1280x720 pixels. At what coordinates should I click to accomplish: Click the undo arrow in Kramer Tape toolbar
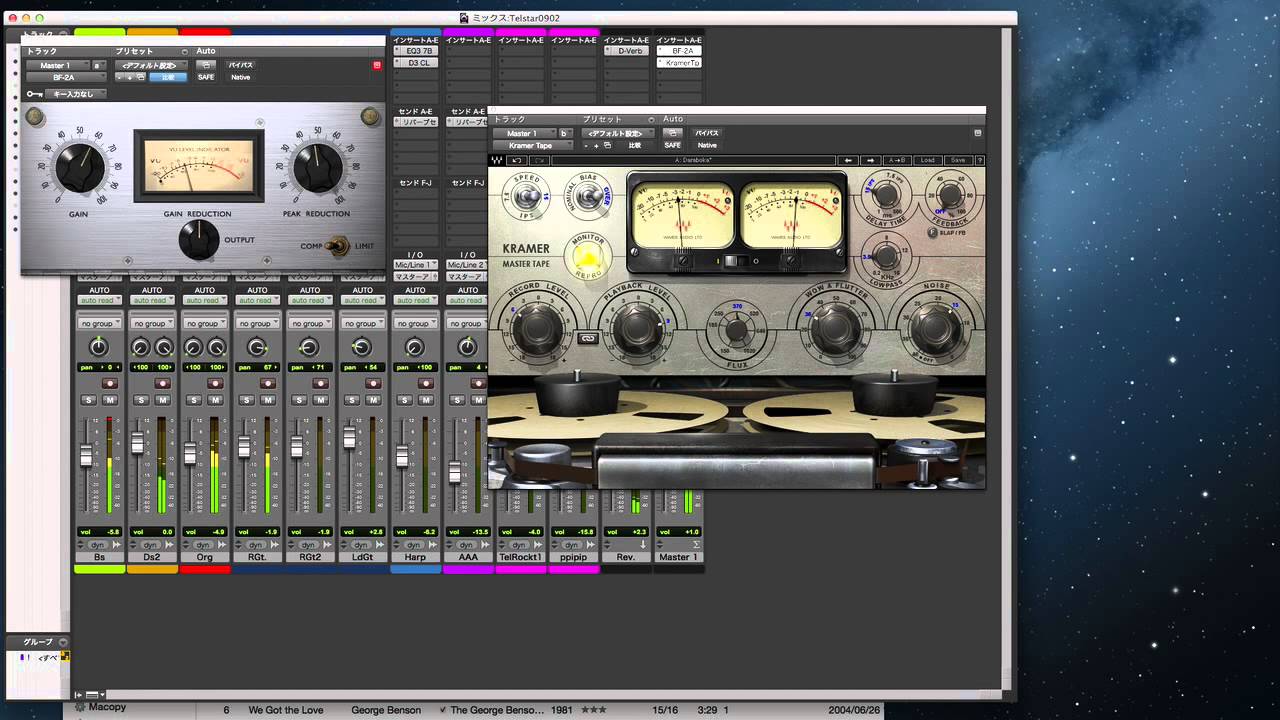[x=517, y=160]
